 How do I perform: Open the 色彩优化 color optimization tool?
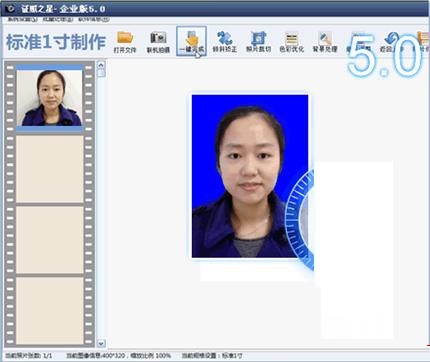coord(292,42)
